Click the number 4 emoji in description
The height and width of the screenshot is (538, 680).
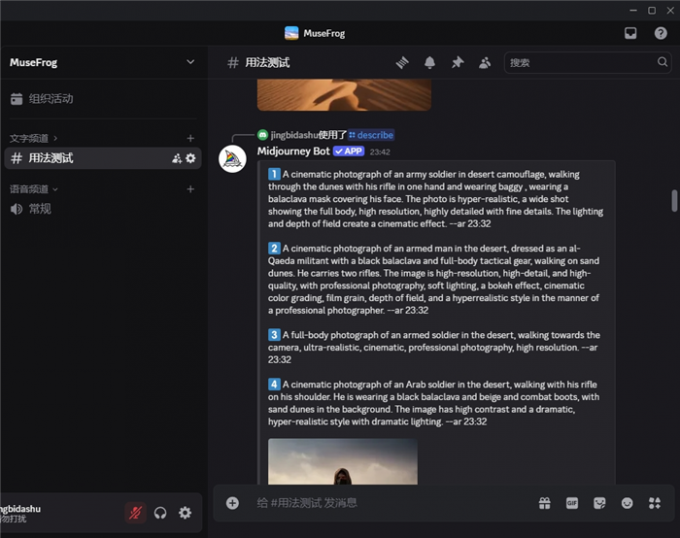[x=274, y=385]
